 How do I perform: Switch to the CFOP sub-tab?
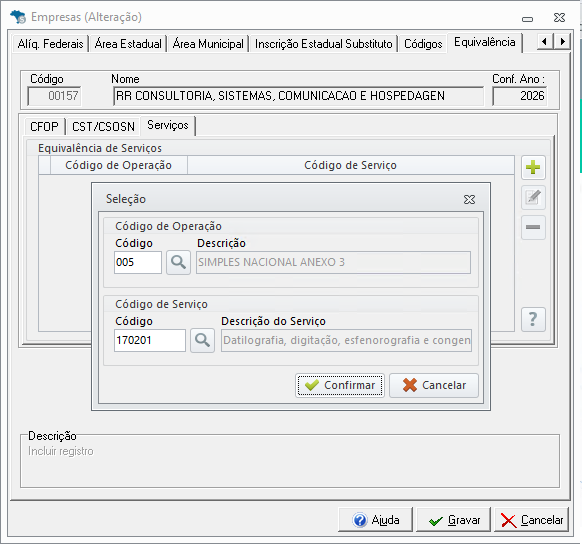[44, 127]
